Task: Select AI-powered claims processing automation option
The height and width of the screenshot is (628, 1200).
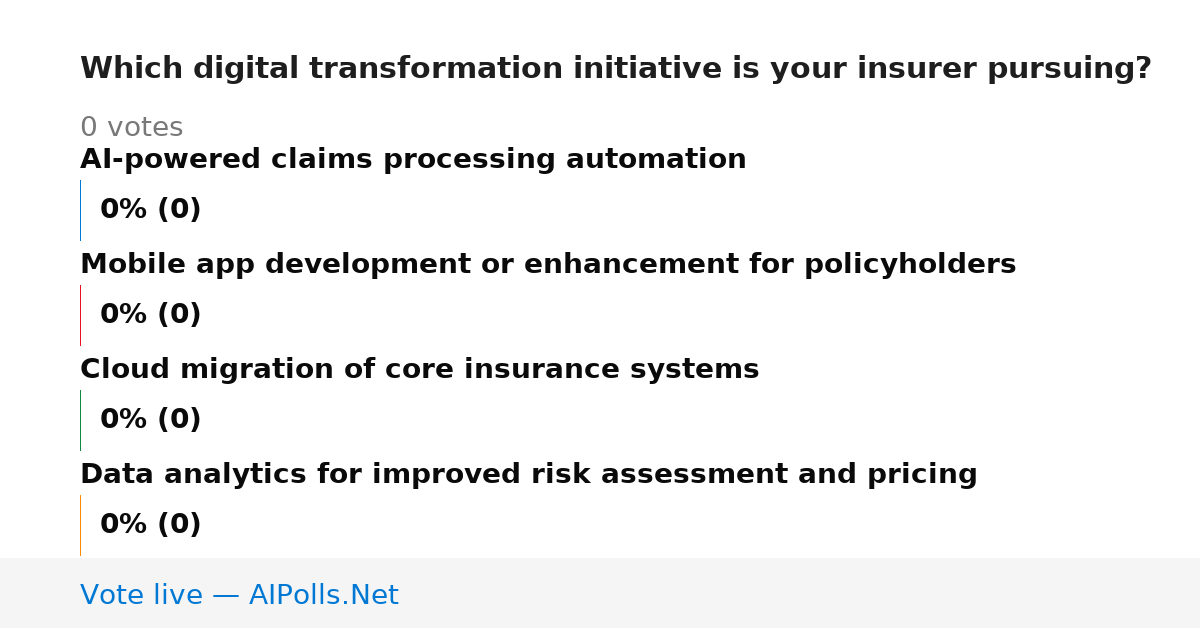Action: [413, 160]
